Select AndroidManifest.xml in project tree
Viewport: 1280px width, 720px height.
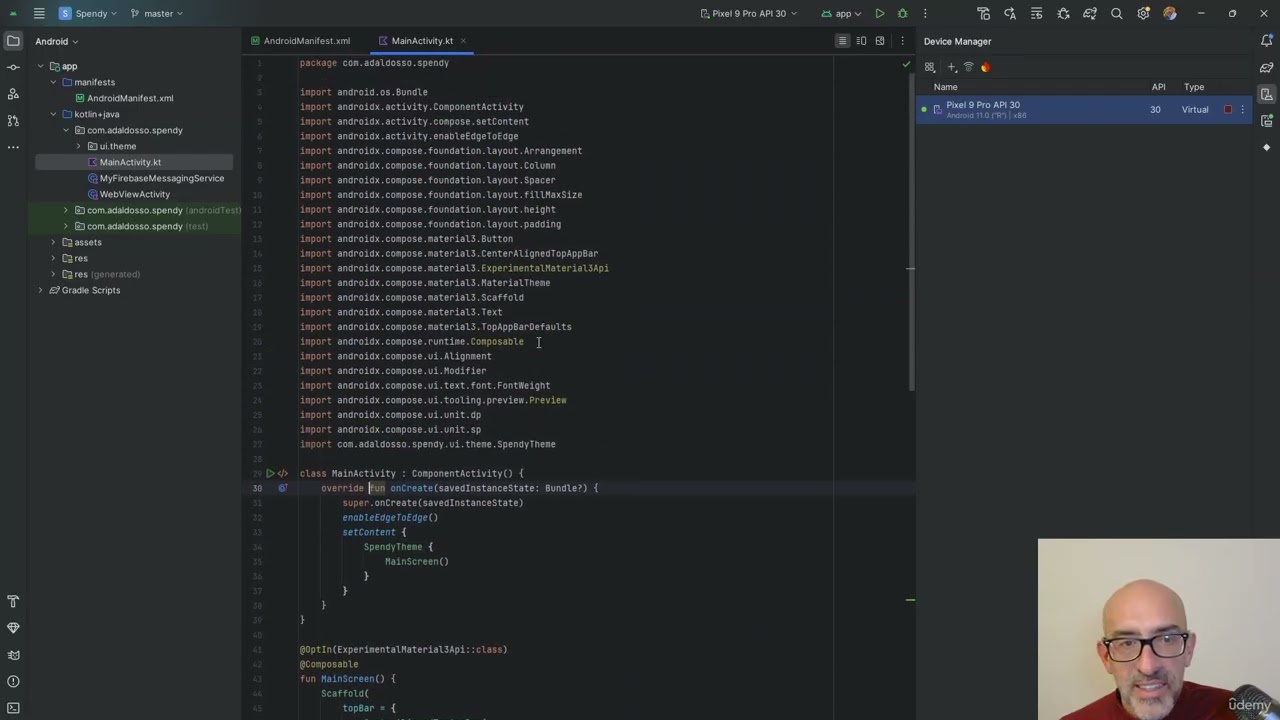[x=124, y=98]
